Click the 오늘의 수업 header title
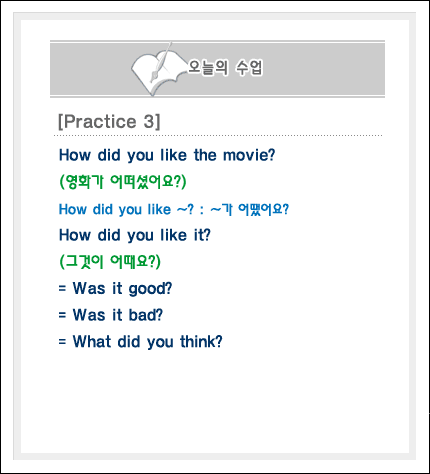 pyautogui.click(x=225, y=68)
